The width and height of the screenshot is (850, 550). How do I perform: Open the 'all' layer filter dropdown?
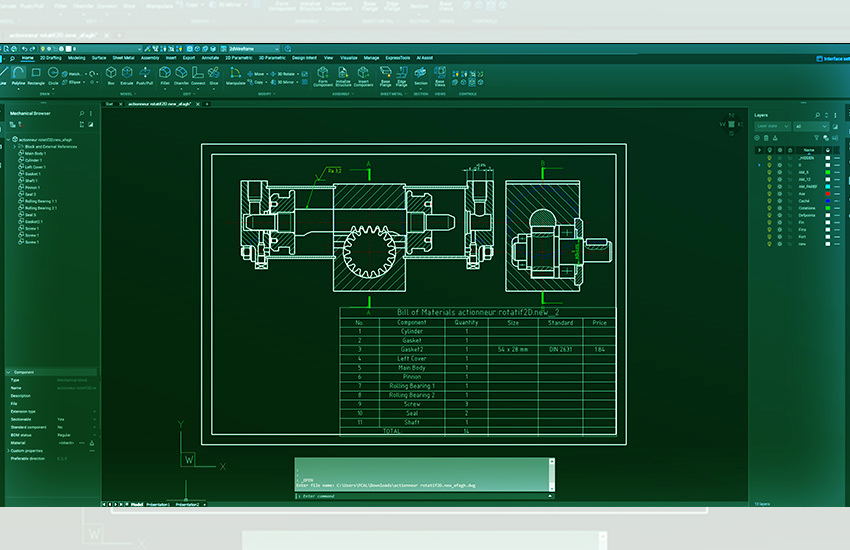coord(811,126)
